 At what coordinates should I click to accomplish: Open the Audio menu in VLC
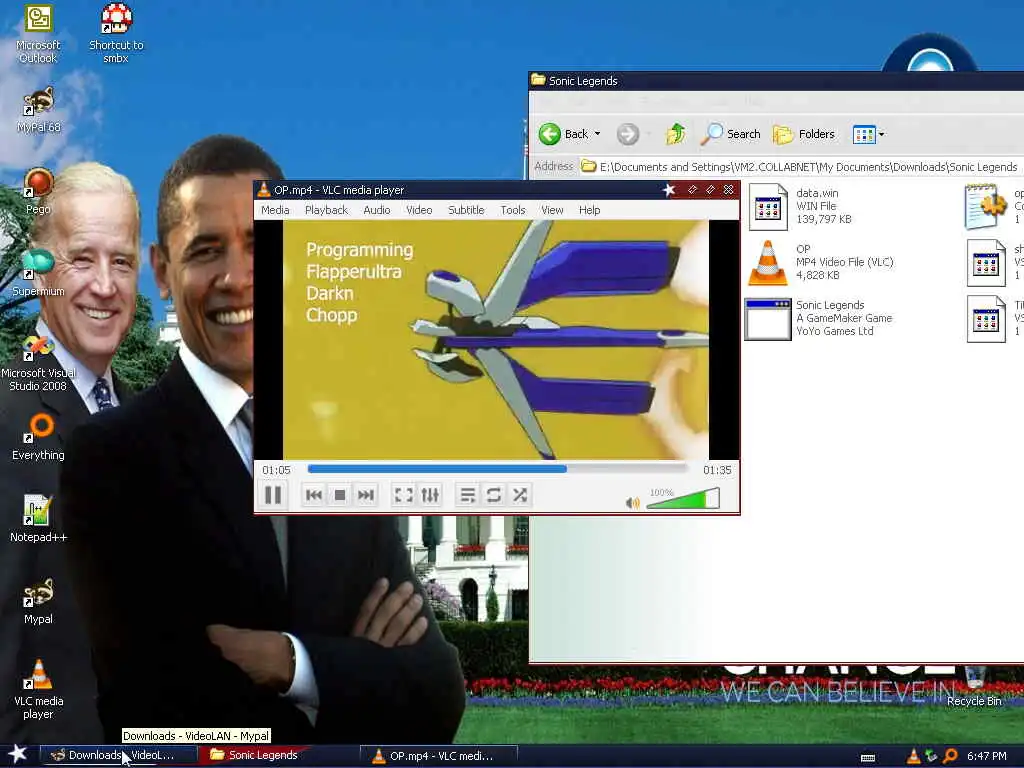click(x=377, y=210)
